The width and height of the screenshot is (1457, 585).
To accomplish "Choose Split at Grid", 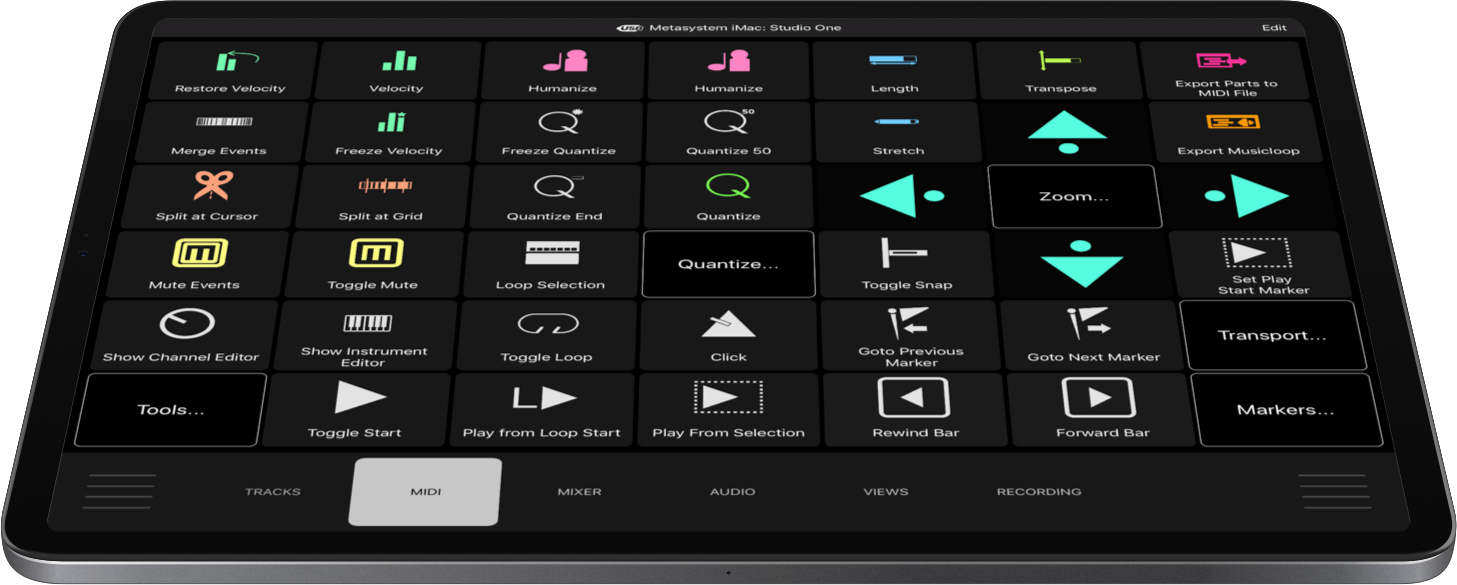I will [383, 196].
